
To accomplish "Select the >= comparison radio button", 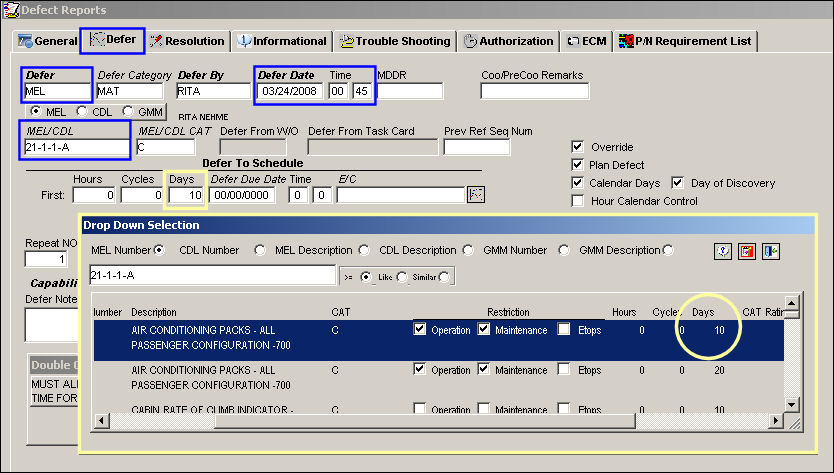I will tap(365, 277).
